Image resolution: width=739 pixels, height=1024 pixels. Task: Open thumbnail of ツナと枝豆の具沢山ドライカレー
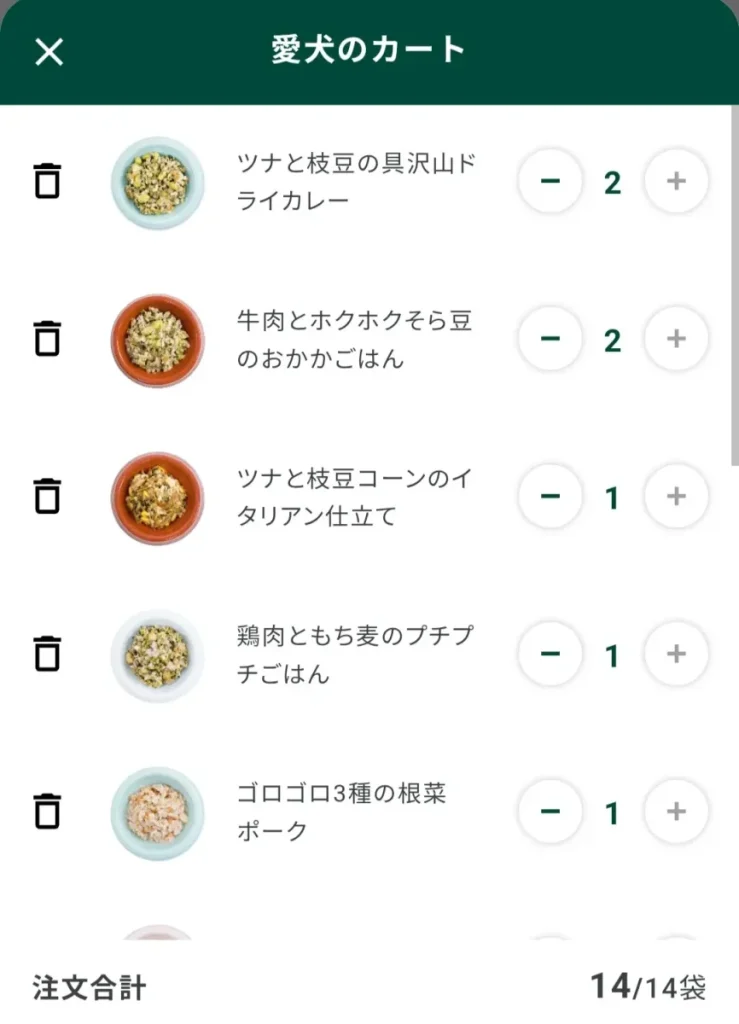coord(157,183)
